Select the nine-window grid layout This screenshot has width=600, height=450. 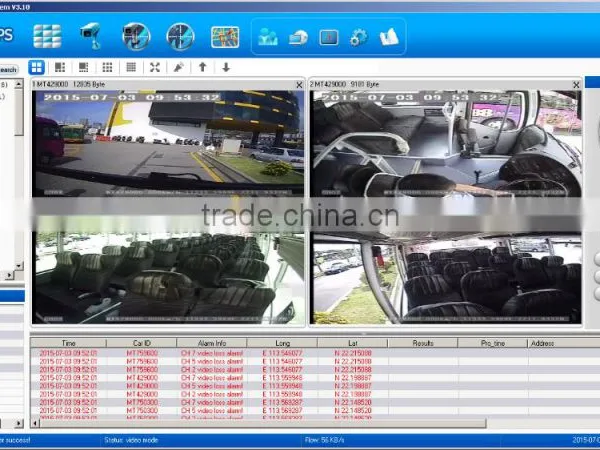pyautogui.click(x=107, y=67)
